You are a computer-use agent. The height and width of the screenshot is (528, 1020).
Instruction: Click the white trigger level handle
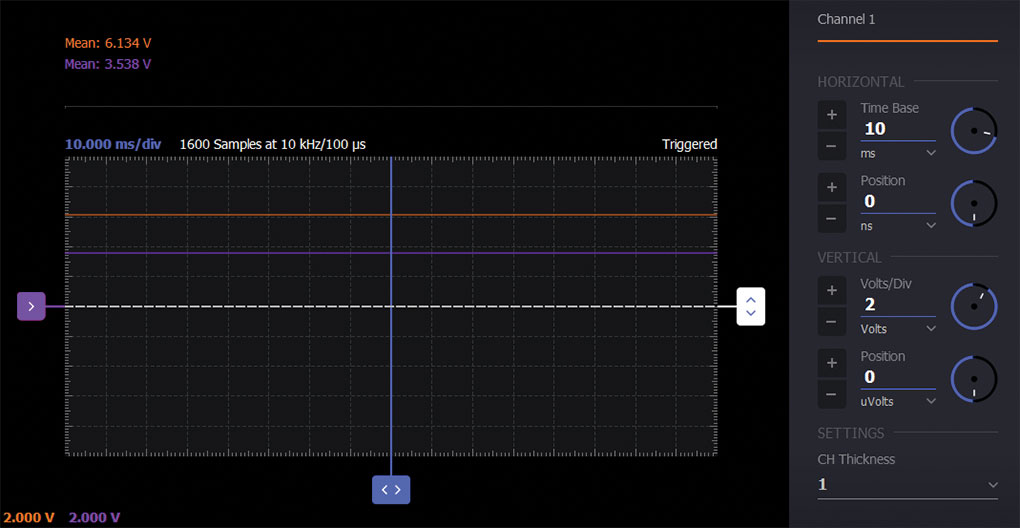[751, 306]
